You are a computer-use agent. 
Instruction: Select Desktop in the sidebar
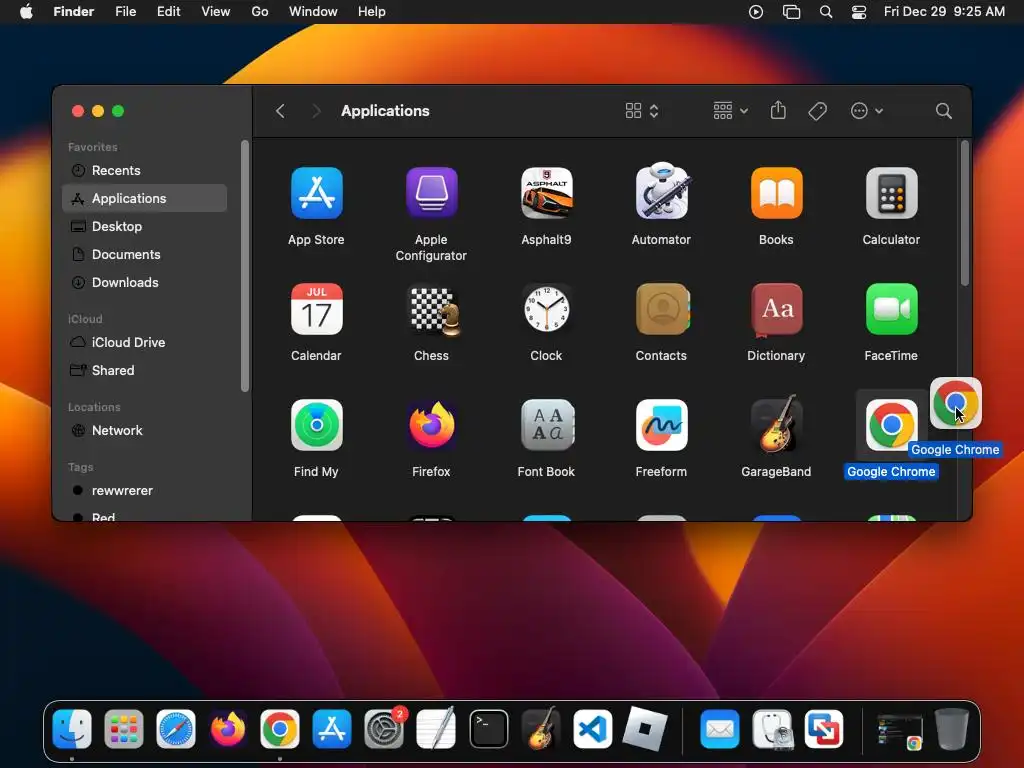coord(144,227)
